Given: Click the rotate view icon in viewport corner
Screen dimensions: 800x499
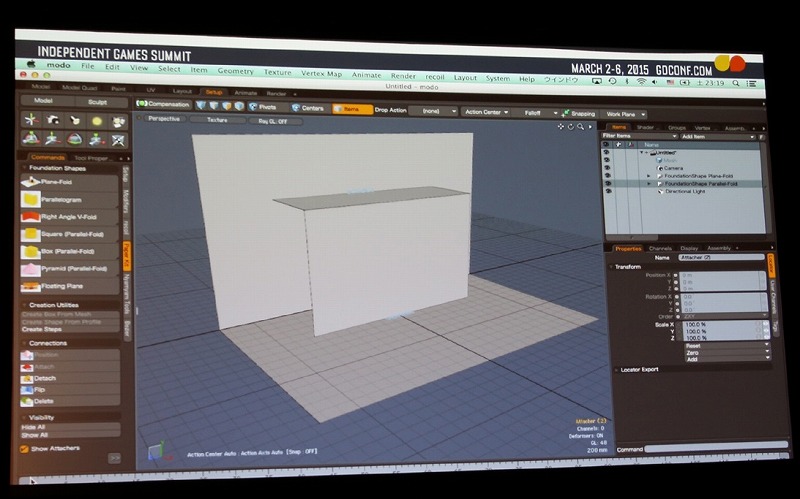Looking at the screenshot, I should (x=571, y=126).
